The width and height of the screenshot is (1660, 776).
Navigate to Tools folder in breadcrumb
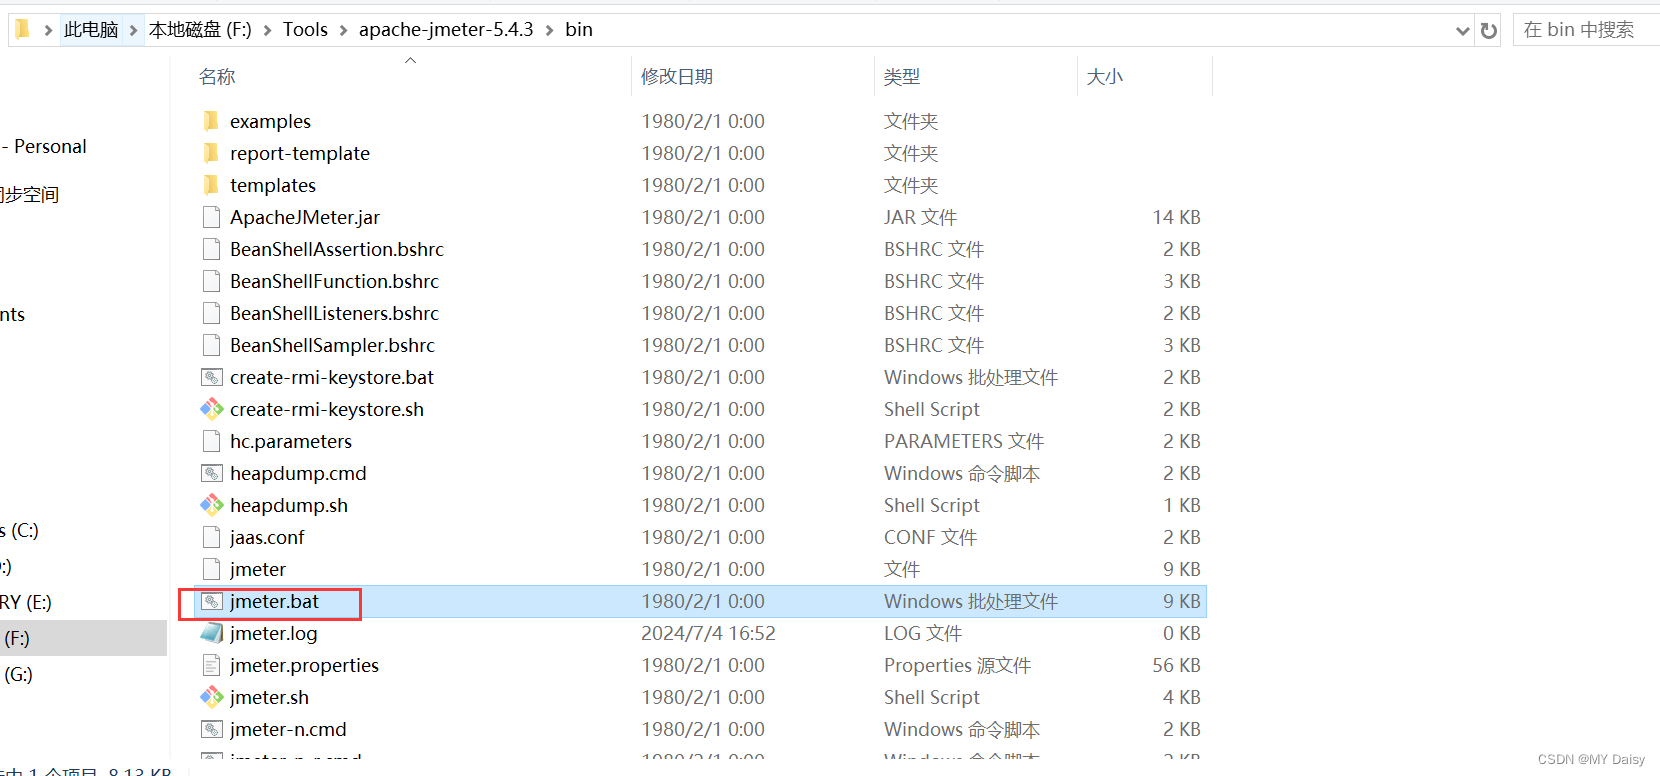tap(305, 30)
